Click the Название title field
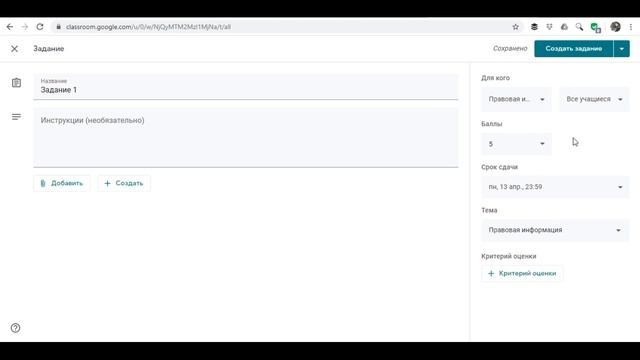 (x=246, y=87)
